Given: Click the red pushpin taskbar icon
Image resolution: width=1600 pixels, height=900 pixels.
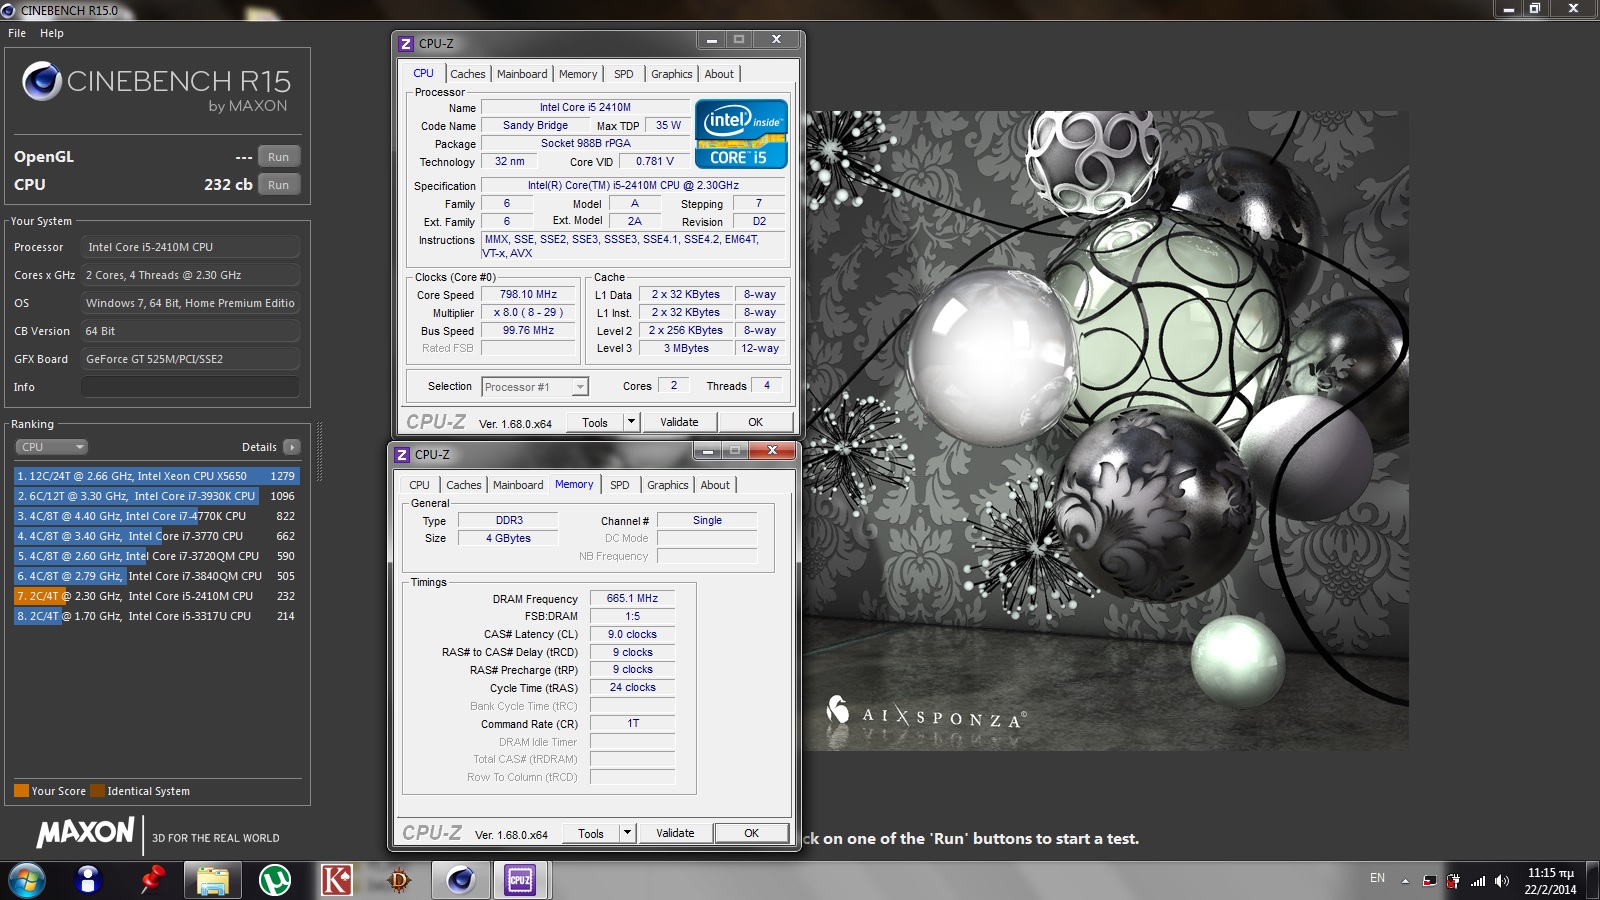Looking at the screenshot, I should pyautogui.click(x=152, y=880).
